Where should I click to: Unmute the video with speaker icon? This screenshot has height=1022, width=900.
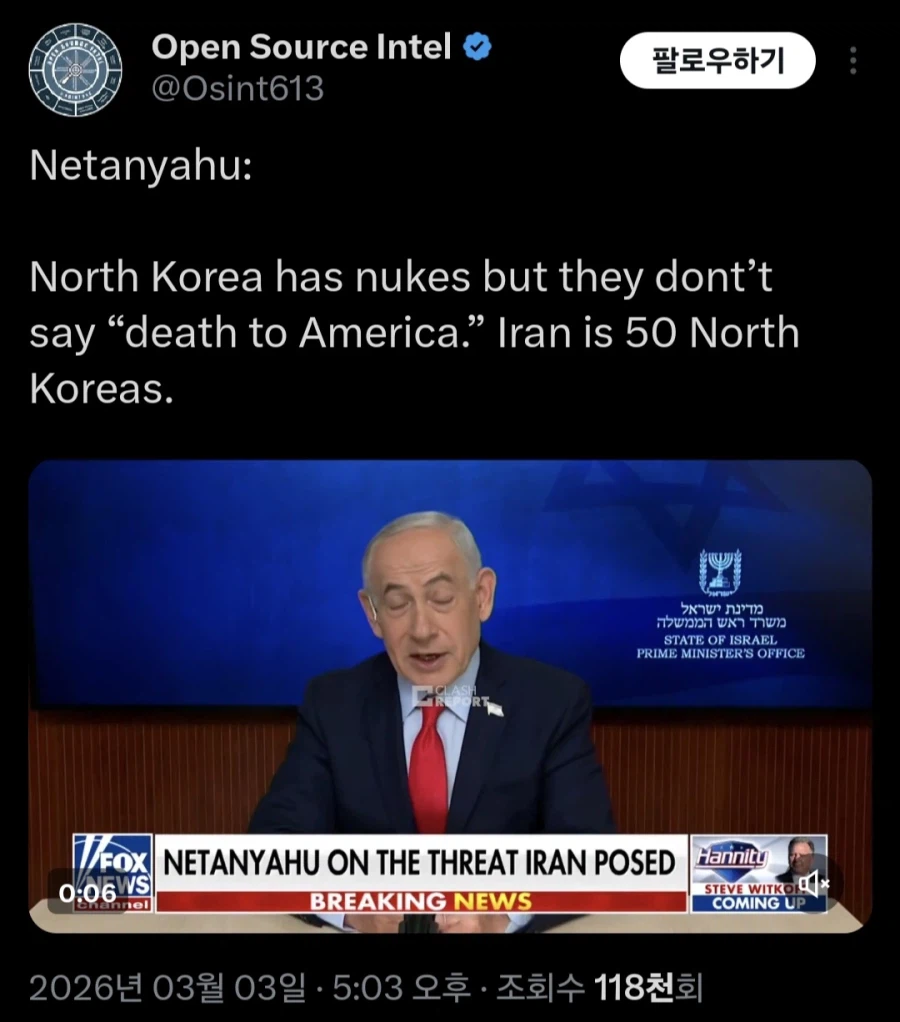(x=812, y=884)
